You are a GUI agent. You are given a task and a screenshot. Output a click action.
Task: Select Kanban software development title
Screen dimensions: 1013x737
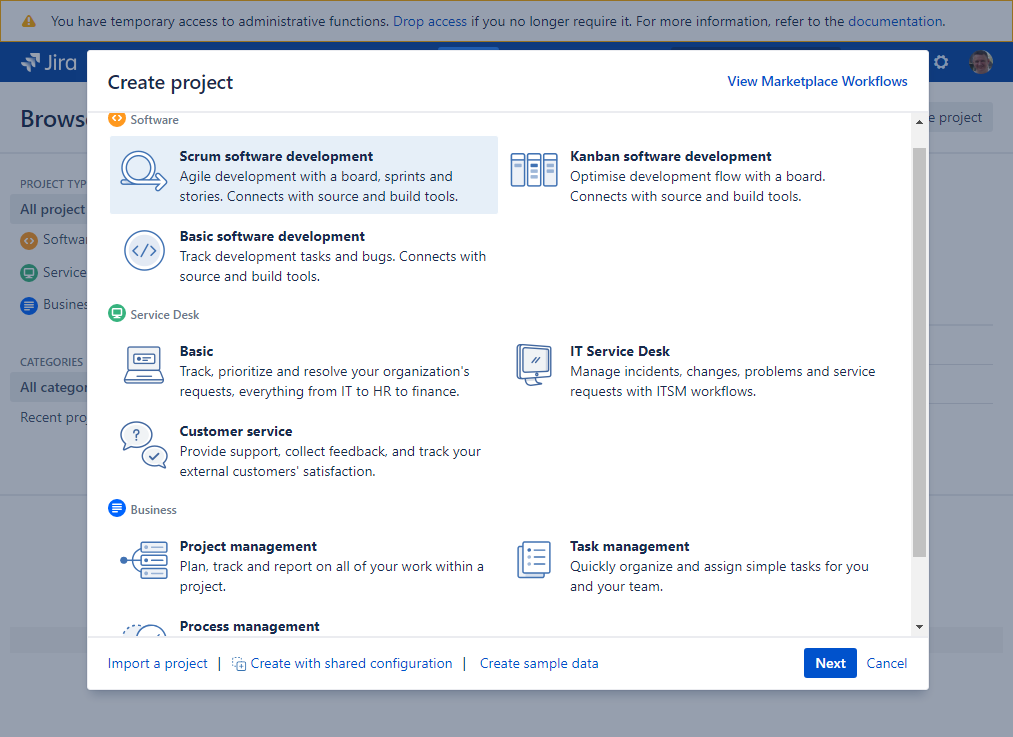(x=671, y=156)
